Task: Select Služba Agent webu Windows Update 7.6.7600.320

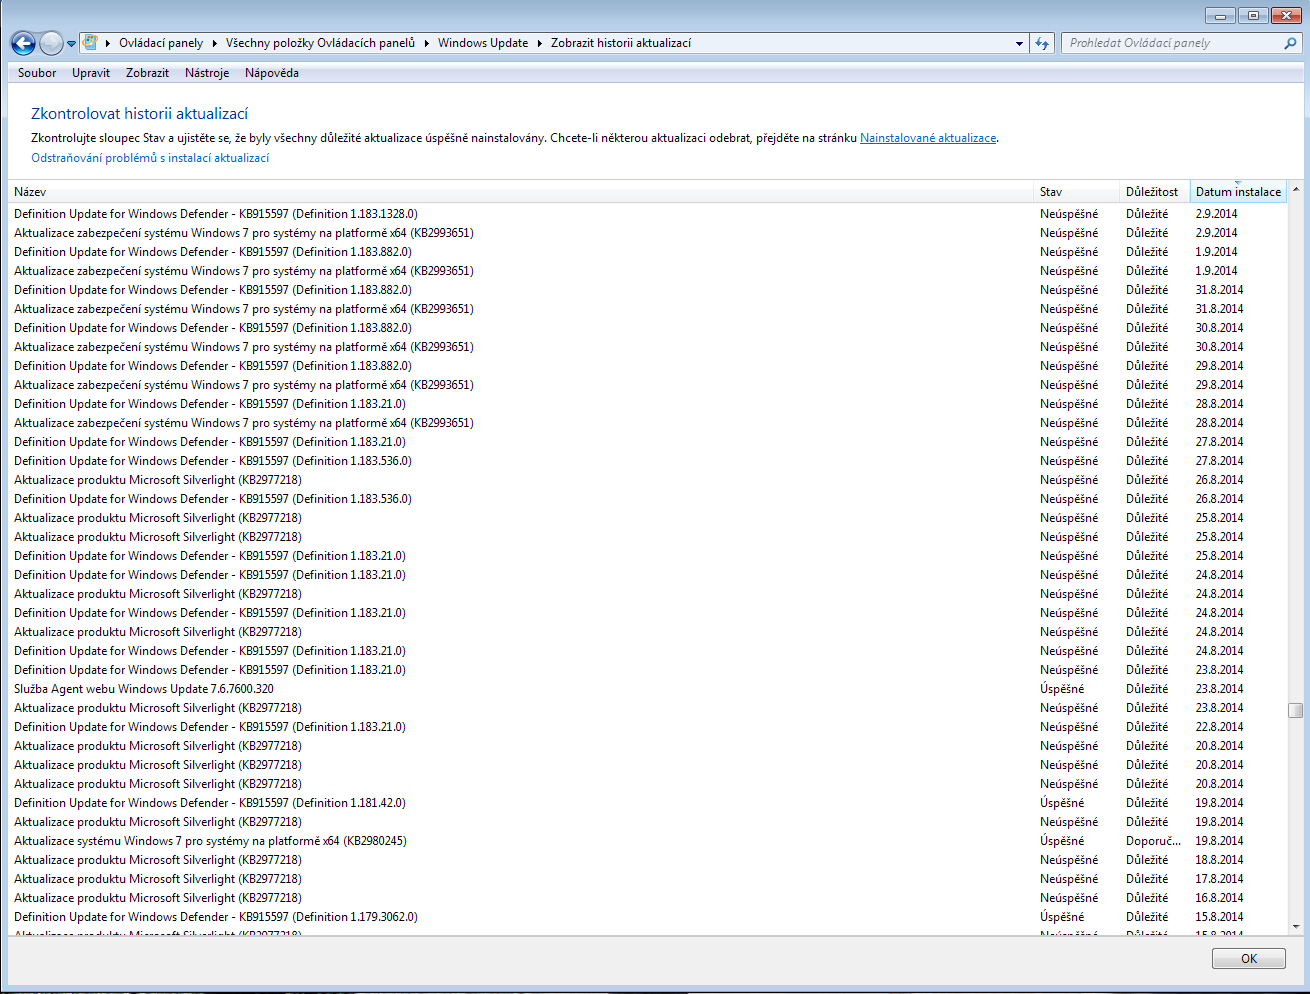Action: coord(648,689)
